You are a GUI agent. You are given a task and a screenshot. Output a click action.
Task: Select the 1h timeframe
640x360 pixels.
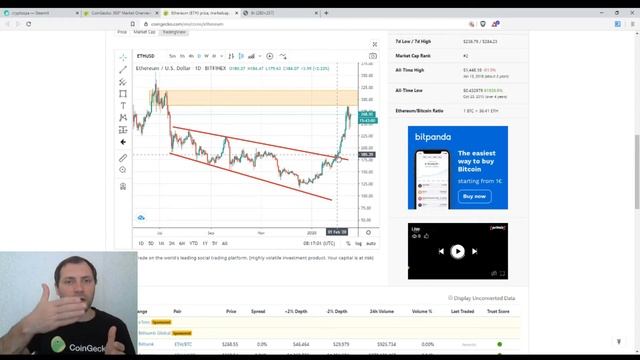(x=182, y=56)
